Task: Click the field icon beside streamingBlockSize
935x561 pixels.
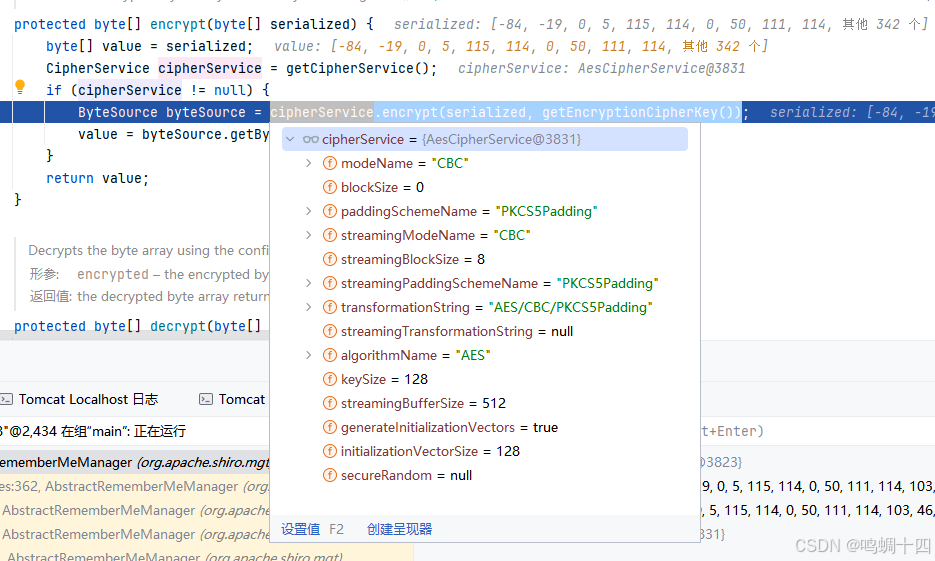Action: (x=330, y=259)
